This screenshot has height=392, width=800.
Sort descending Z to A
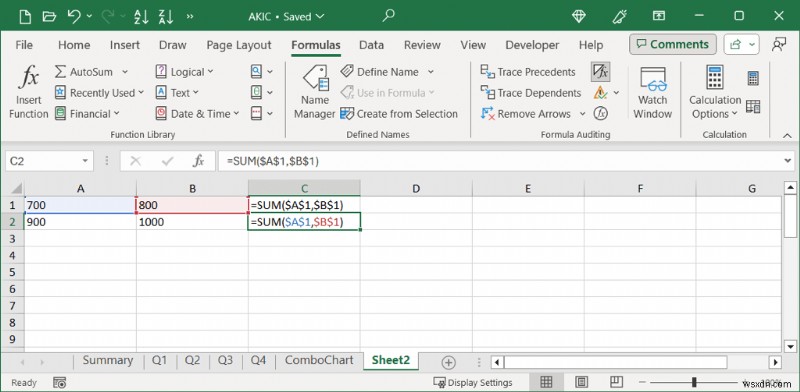point(166,16)
